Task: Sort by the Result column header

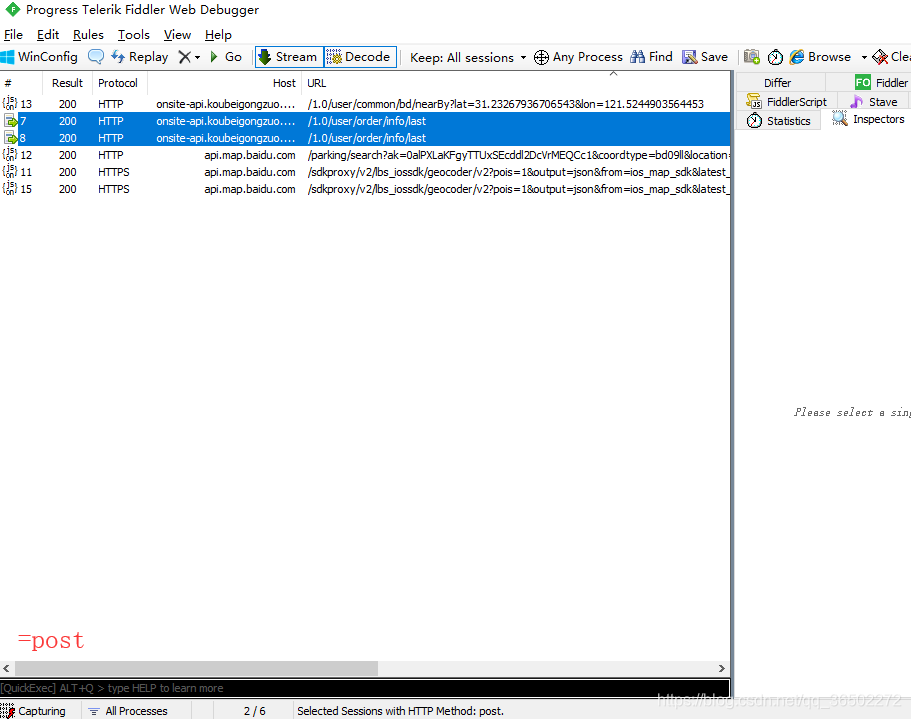Action: click(67, 83)
